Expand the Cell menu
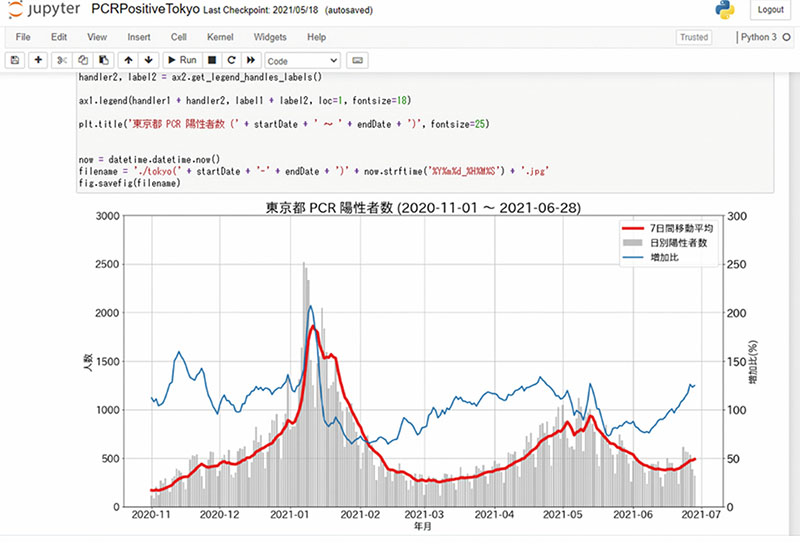The image size is (800, 550). tap(178, 37)
